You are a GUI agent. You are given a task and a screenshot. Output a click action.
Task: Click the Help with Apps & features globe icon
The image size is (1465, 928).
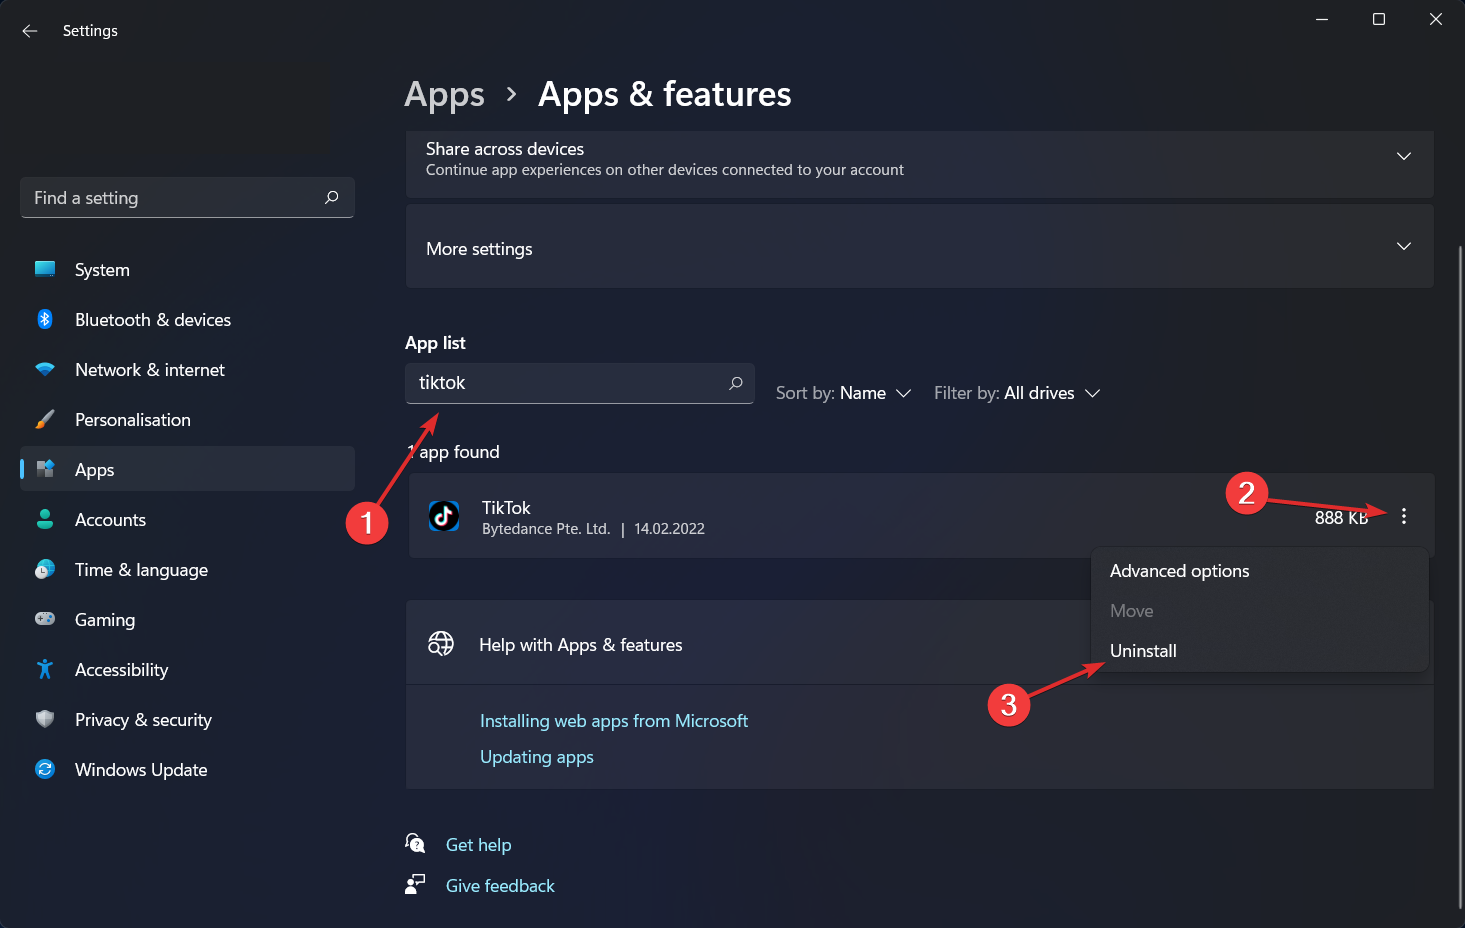coord(441,644)
